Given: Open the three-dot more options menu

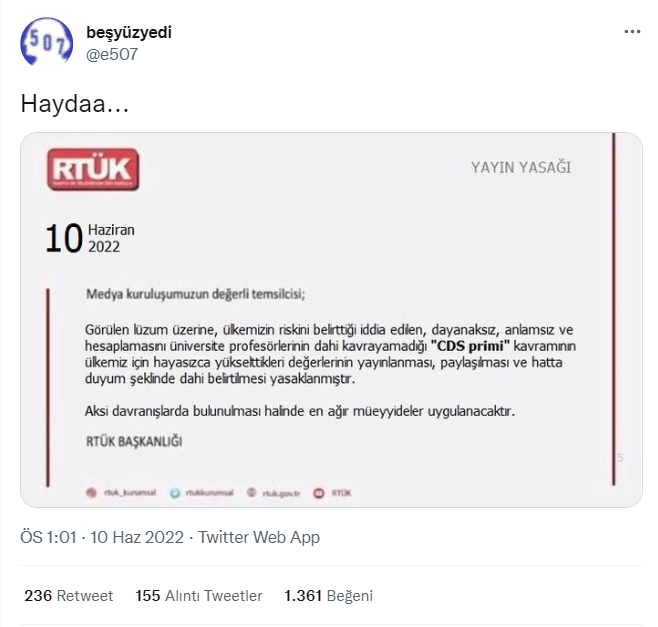Looking at the screenshot, I should [632, 32].
